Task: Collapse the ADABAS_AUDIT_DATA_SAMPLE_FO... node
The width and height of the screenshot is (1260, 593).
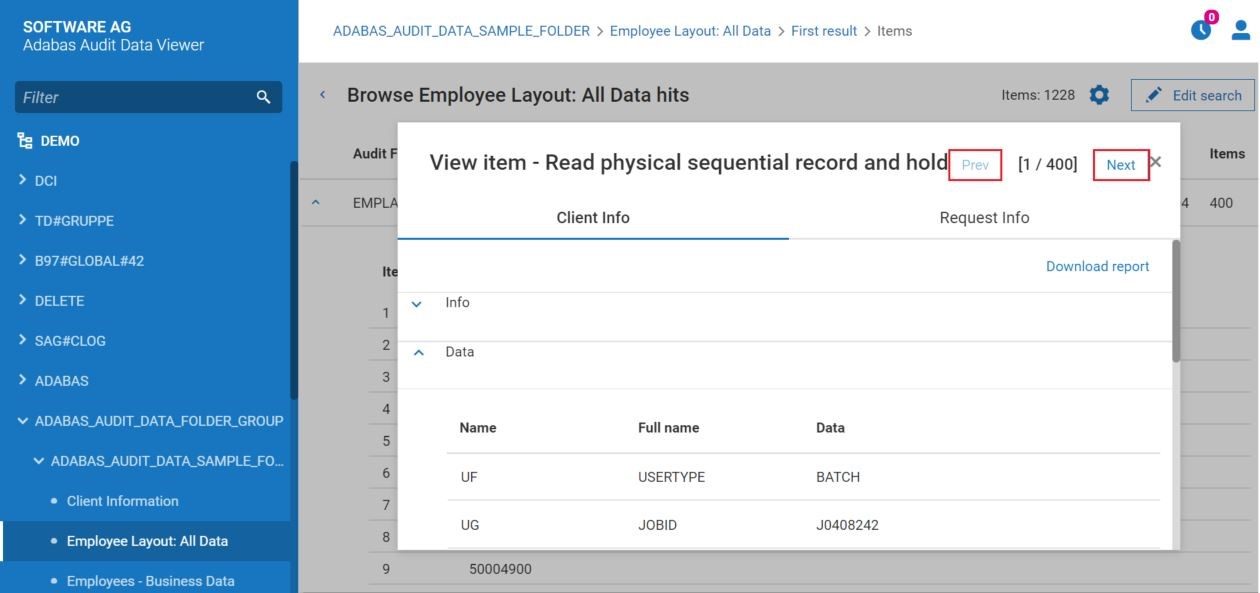Action: coord(39,461)
